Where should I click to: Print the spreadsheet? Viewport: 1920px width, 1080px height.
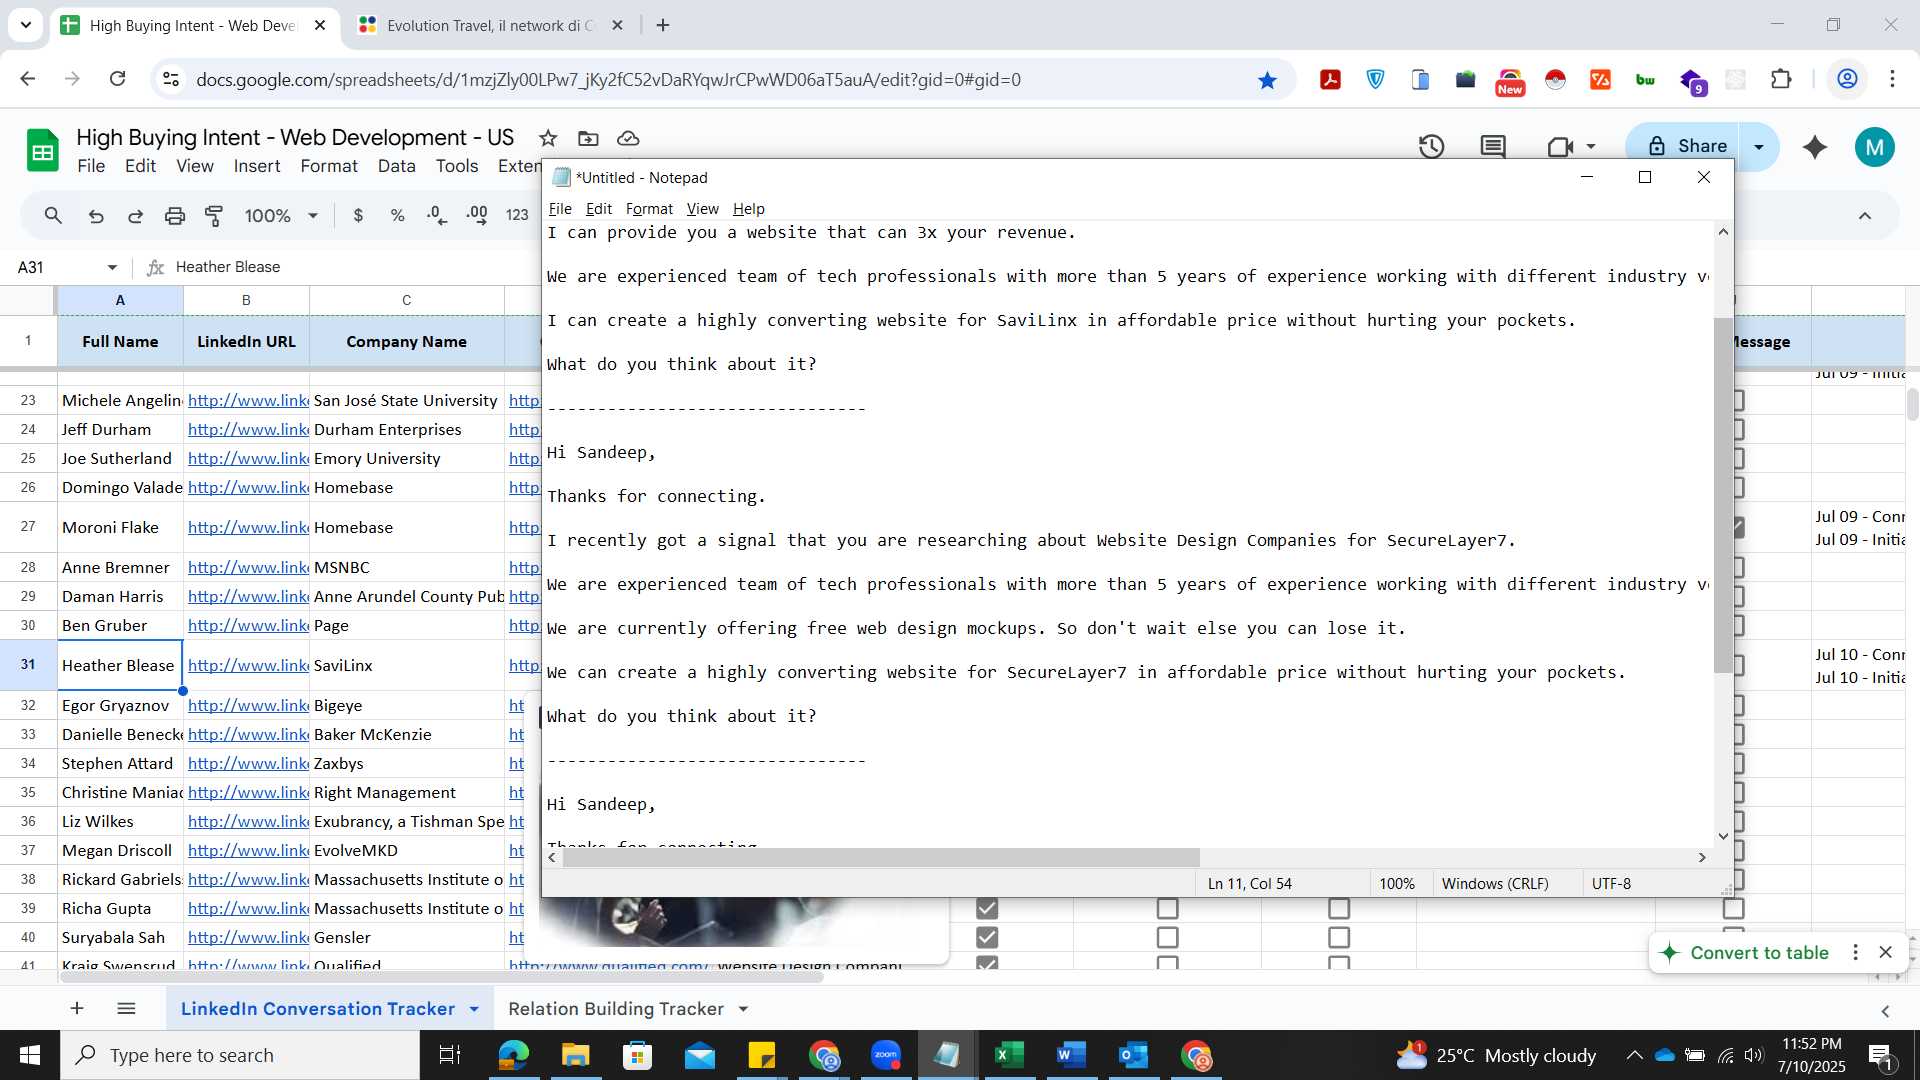[x=175, y=215]
